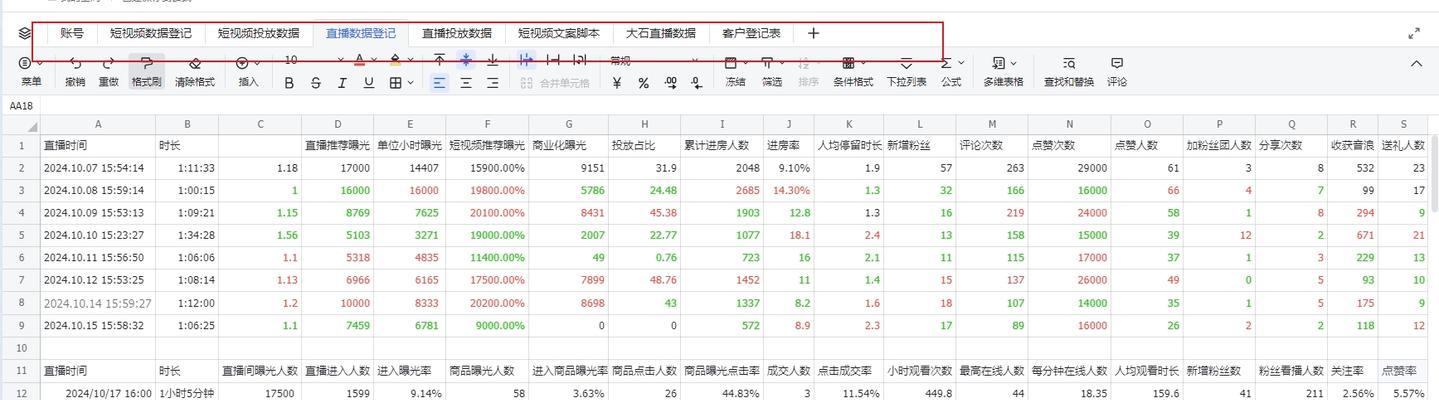Align cell content to vertical middle
The height and width of the screenshot is (400, 1439).
pos(466,60)
